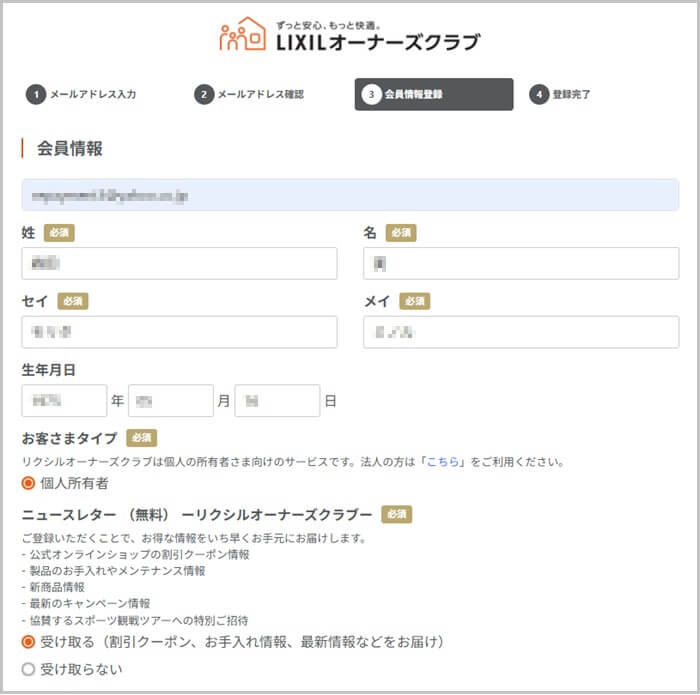The height and width of the screenshot is (695, 700).
Task: Click the birth year 年 field
Action: point(64,401)
